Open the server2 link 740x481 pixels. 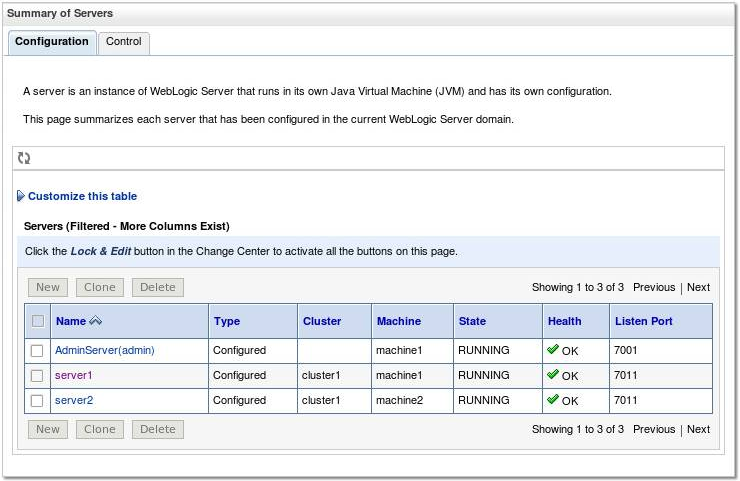pyautogui.click(x=74, y=400)
